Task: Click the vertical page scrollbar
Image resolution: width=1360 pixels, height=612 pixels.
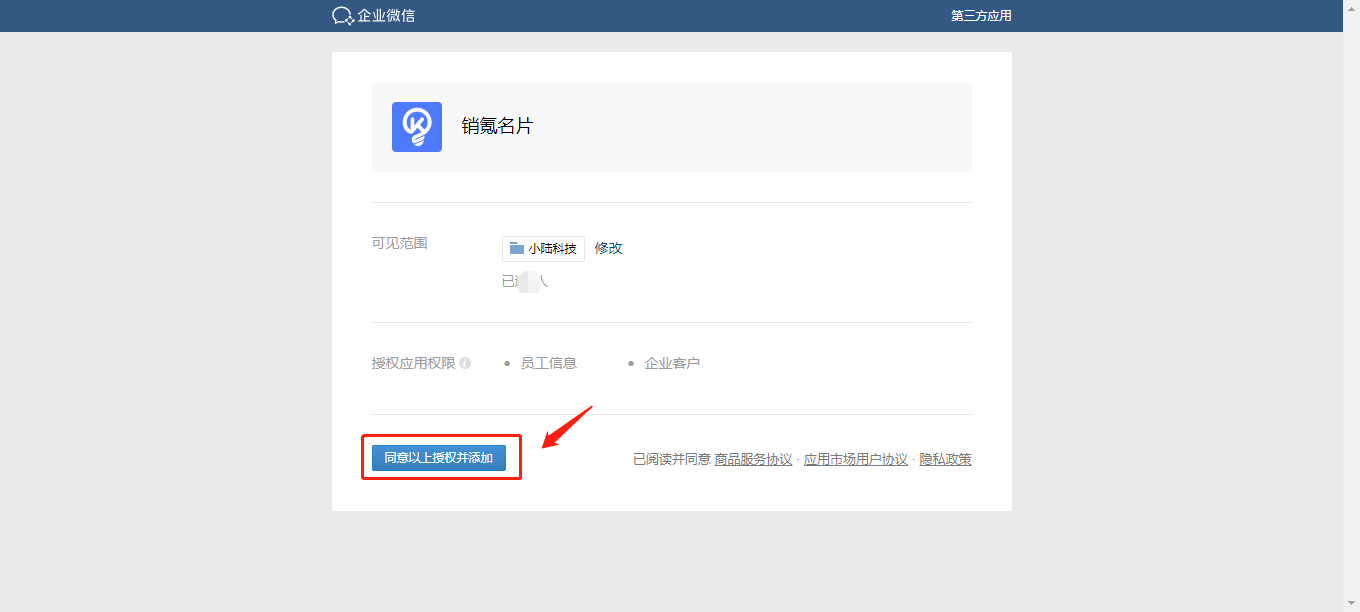Action: click(x=1351, y=306)
